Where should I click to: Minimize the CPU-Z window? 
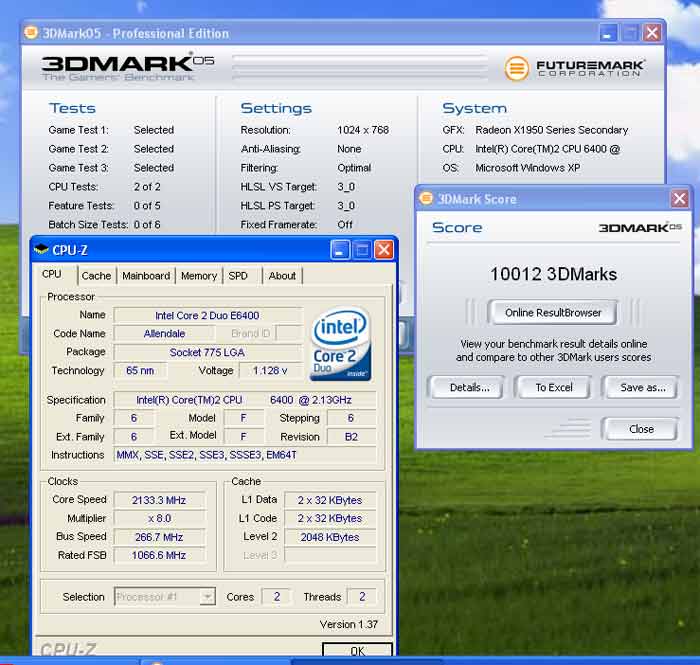pos(340,250)
